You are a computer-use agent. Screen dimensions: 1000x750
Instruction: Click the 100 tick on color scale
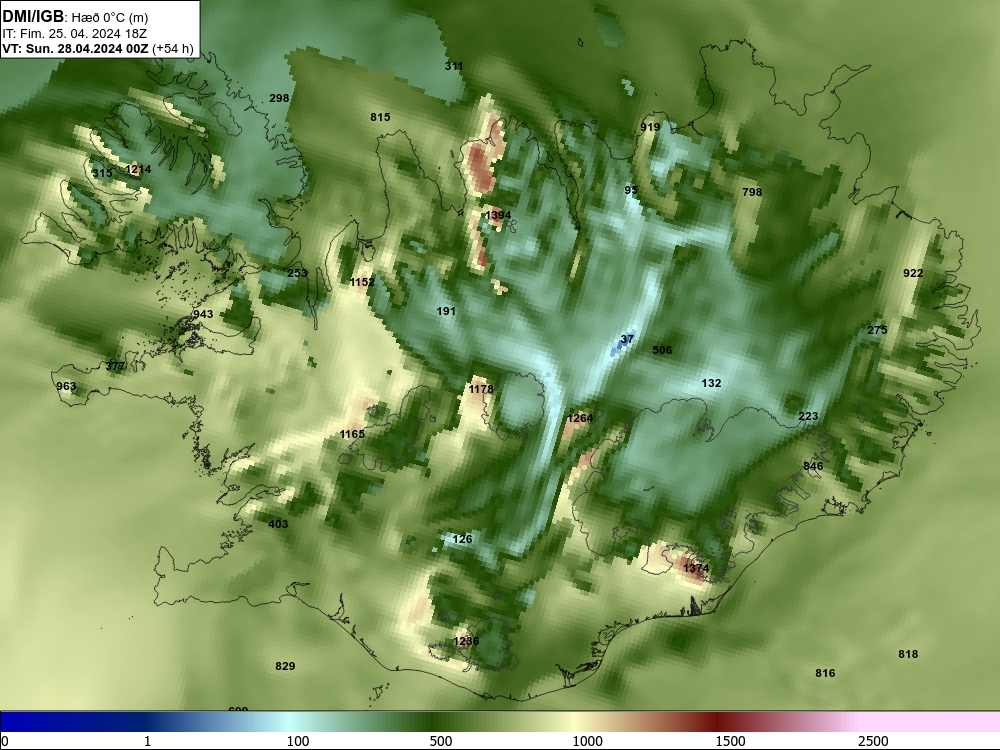(x=298, y=741)
